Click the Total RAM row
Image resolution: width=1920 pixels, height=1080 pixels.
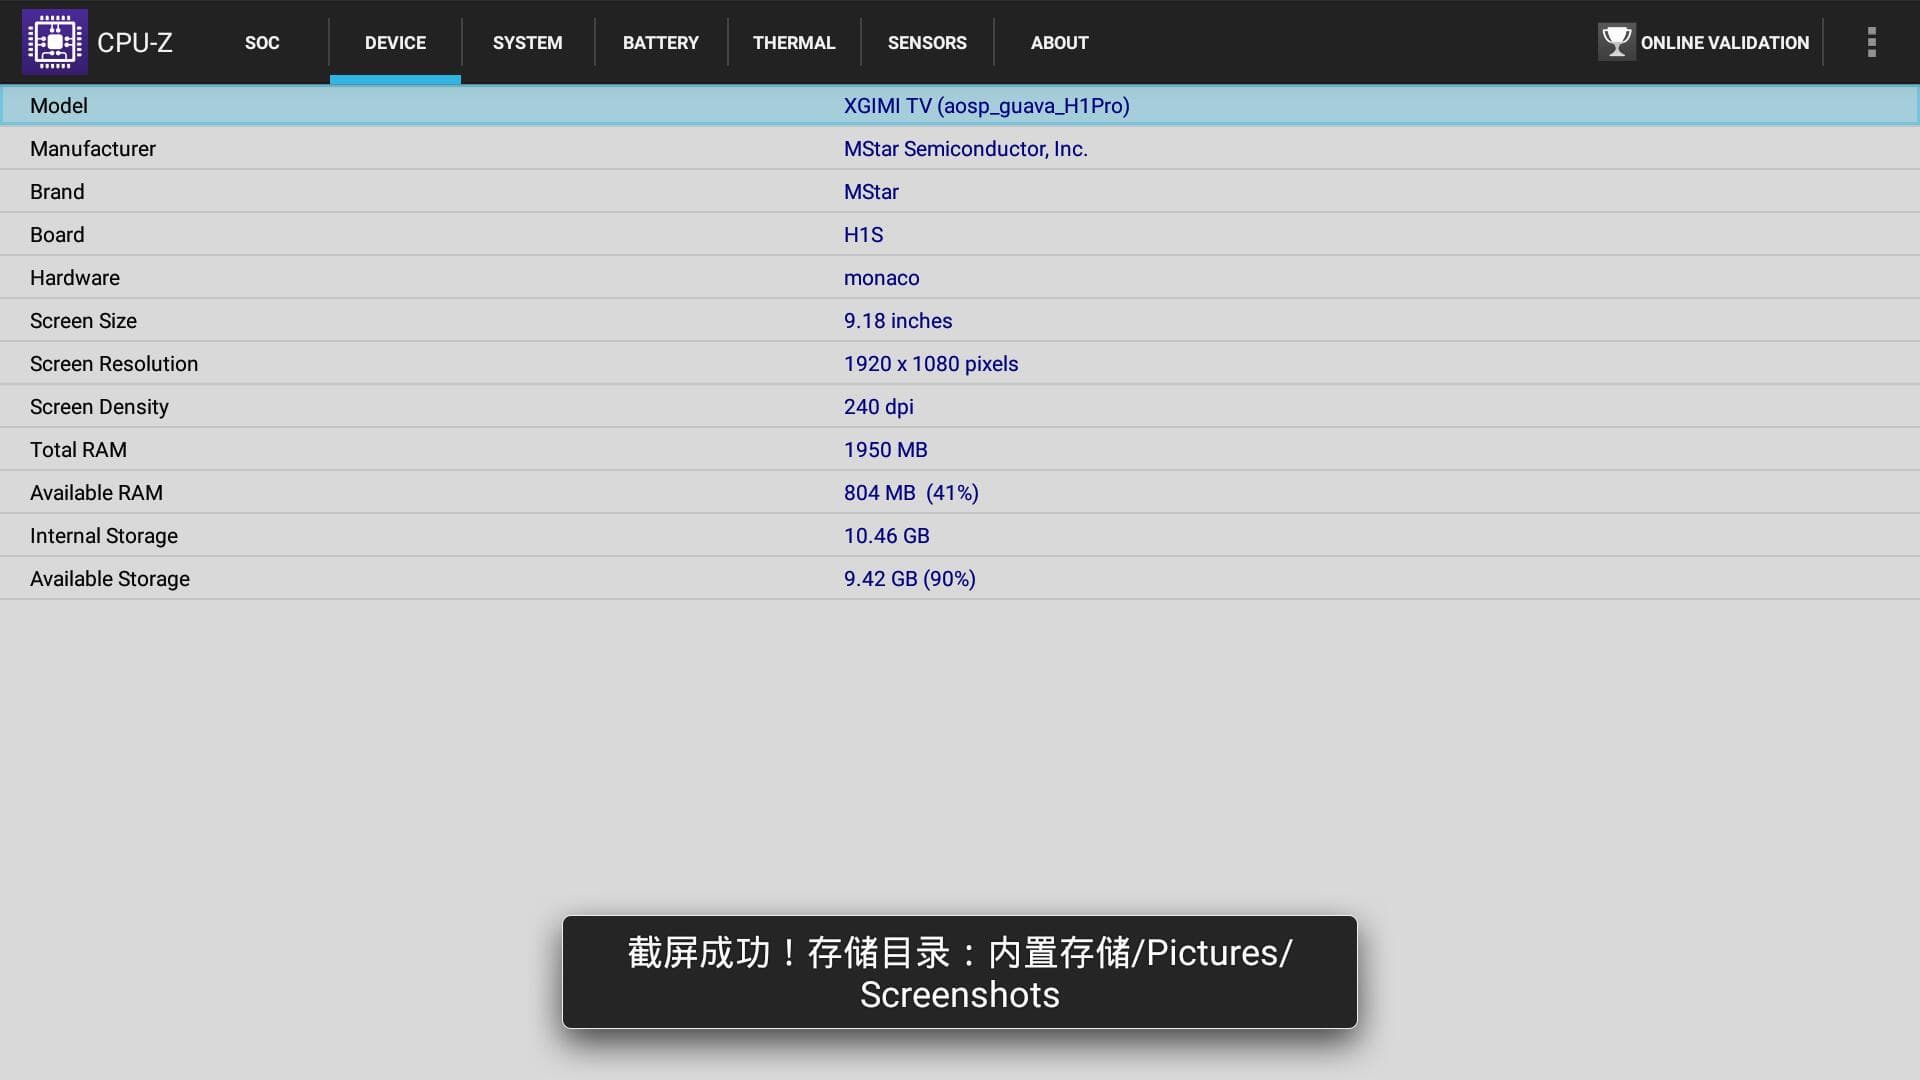tap(960, 450)
